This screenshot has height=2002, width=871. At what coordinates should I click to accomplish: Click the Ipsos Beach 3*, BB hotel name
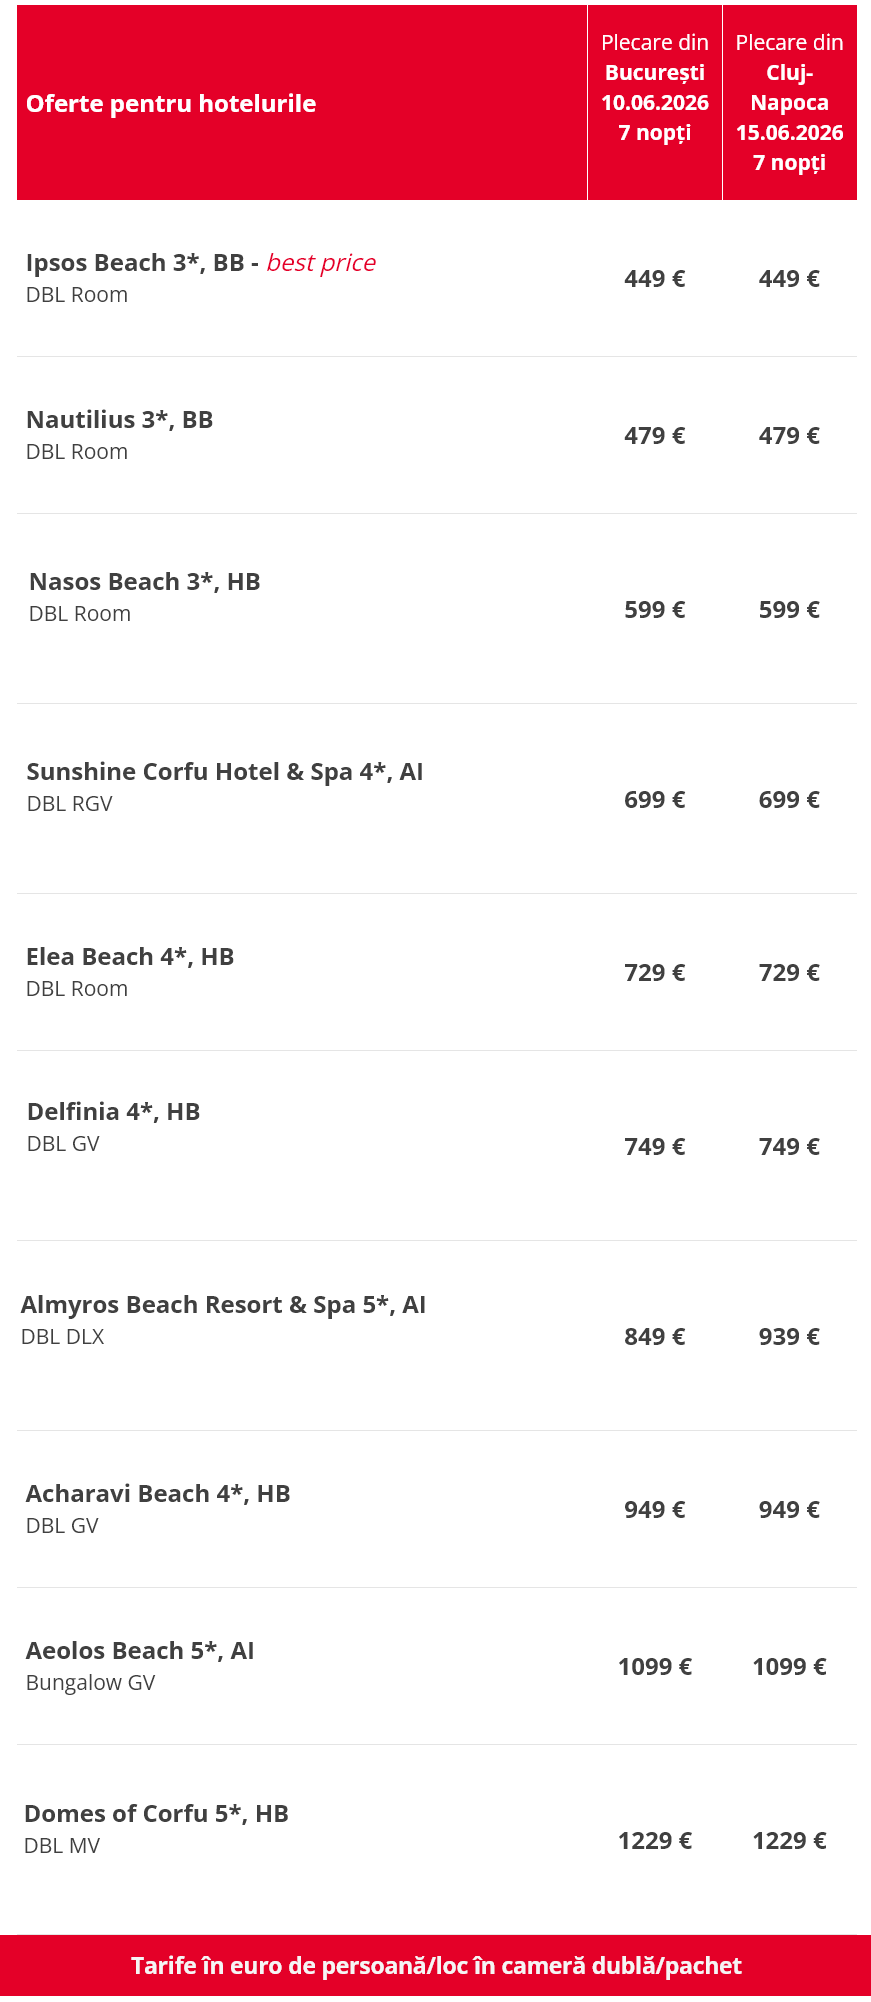point(135,263)
